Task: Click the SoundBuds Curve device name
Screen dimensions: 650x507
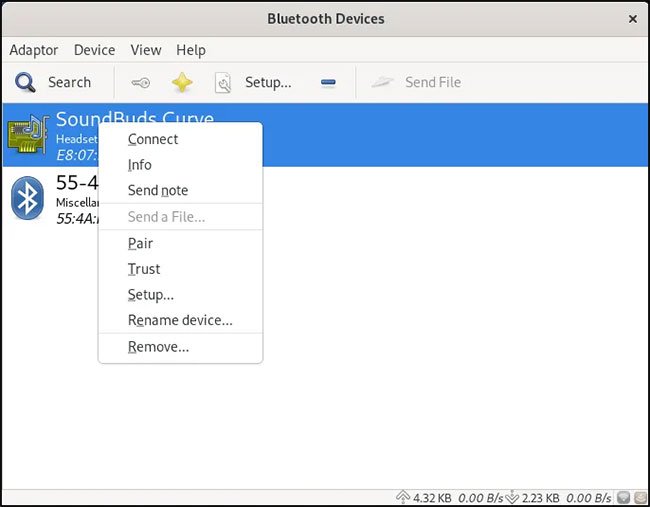Action: click(135, 117)
